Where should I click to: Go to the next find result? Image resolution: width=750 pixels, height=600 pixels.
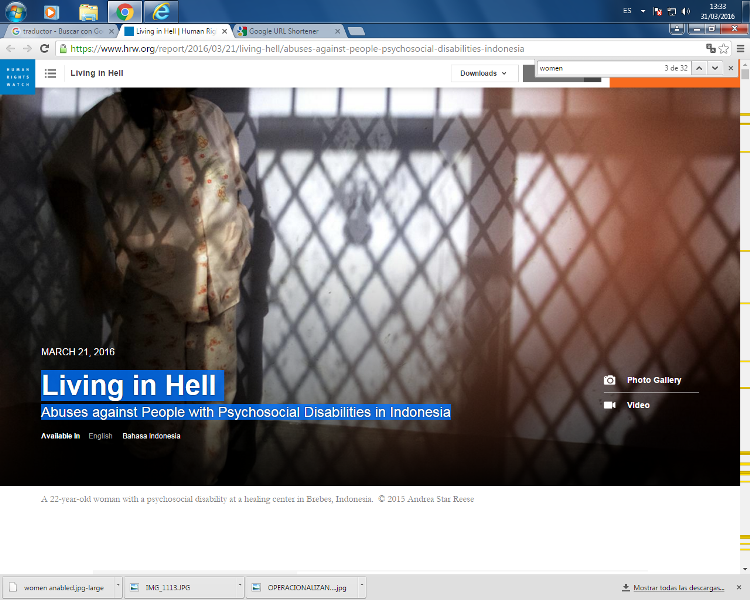click(715, 68)
